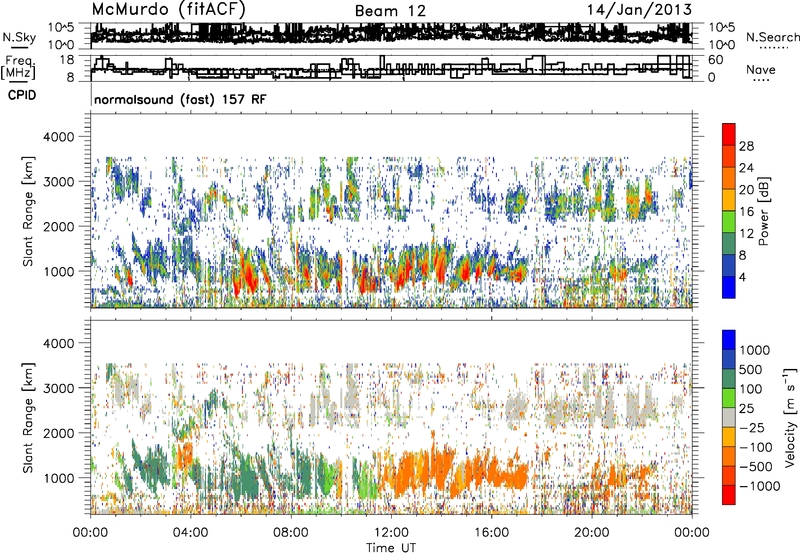Click '3000' tick on velocity panel axis
Viewport: 800px width, 554px height.
click(57, 388)
